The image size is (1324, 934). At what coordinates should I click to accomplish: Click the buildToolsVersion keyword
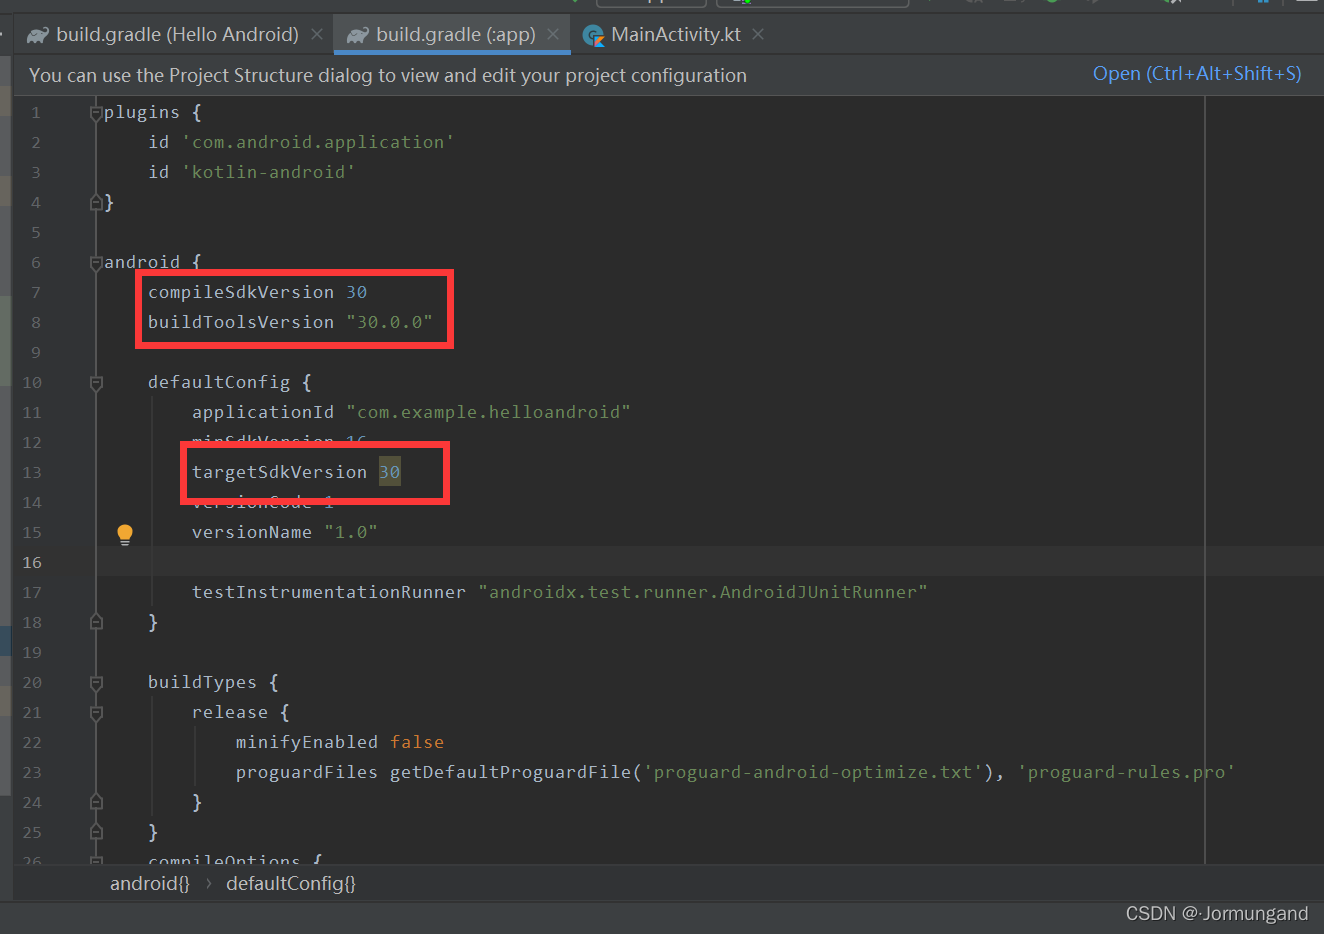pos(241,322)
